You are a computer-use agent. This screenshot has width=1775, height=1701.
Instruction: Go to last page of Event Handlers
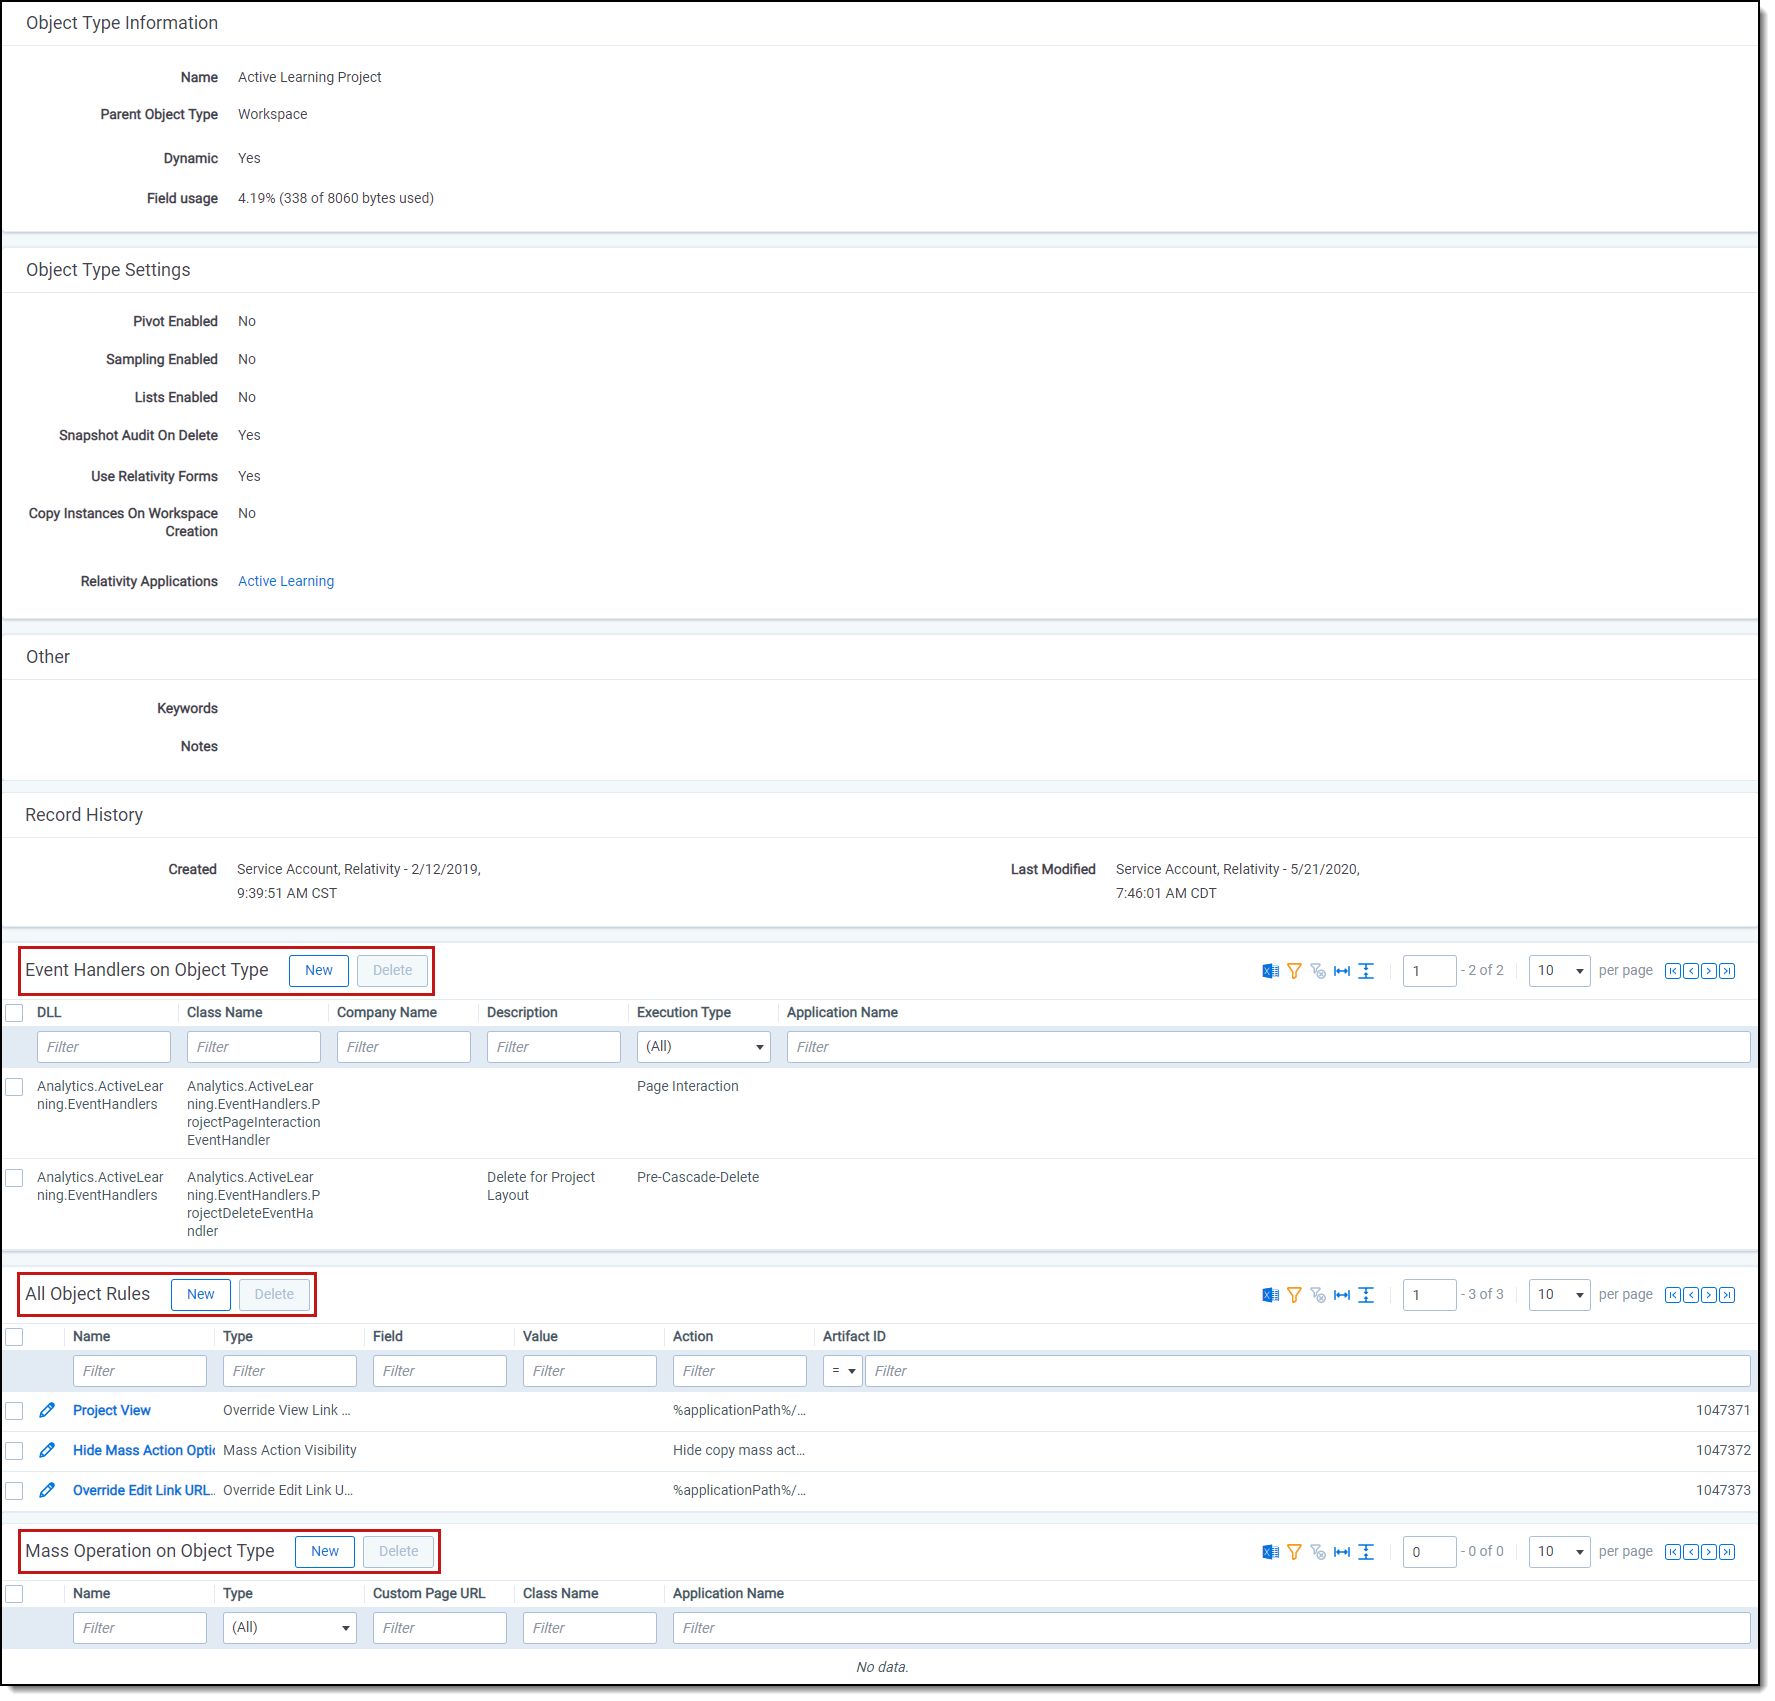1727,971
